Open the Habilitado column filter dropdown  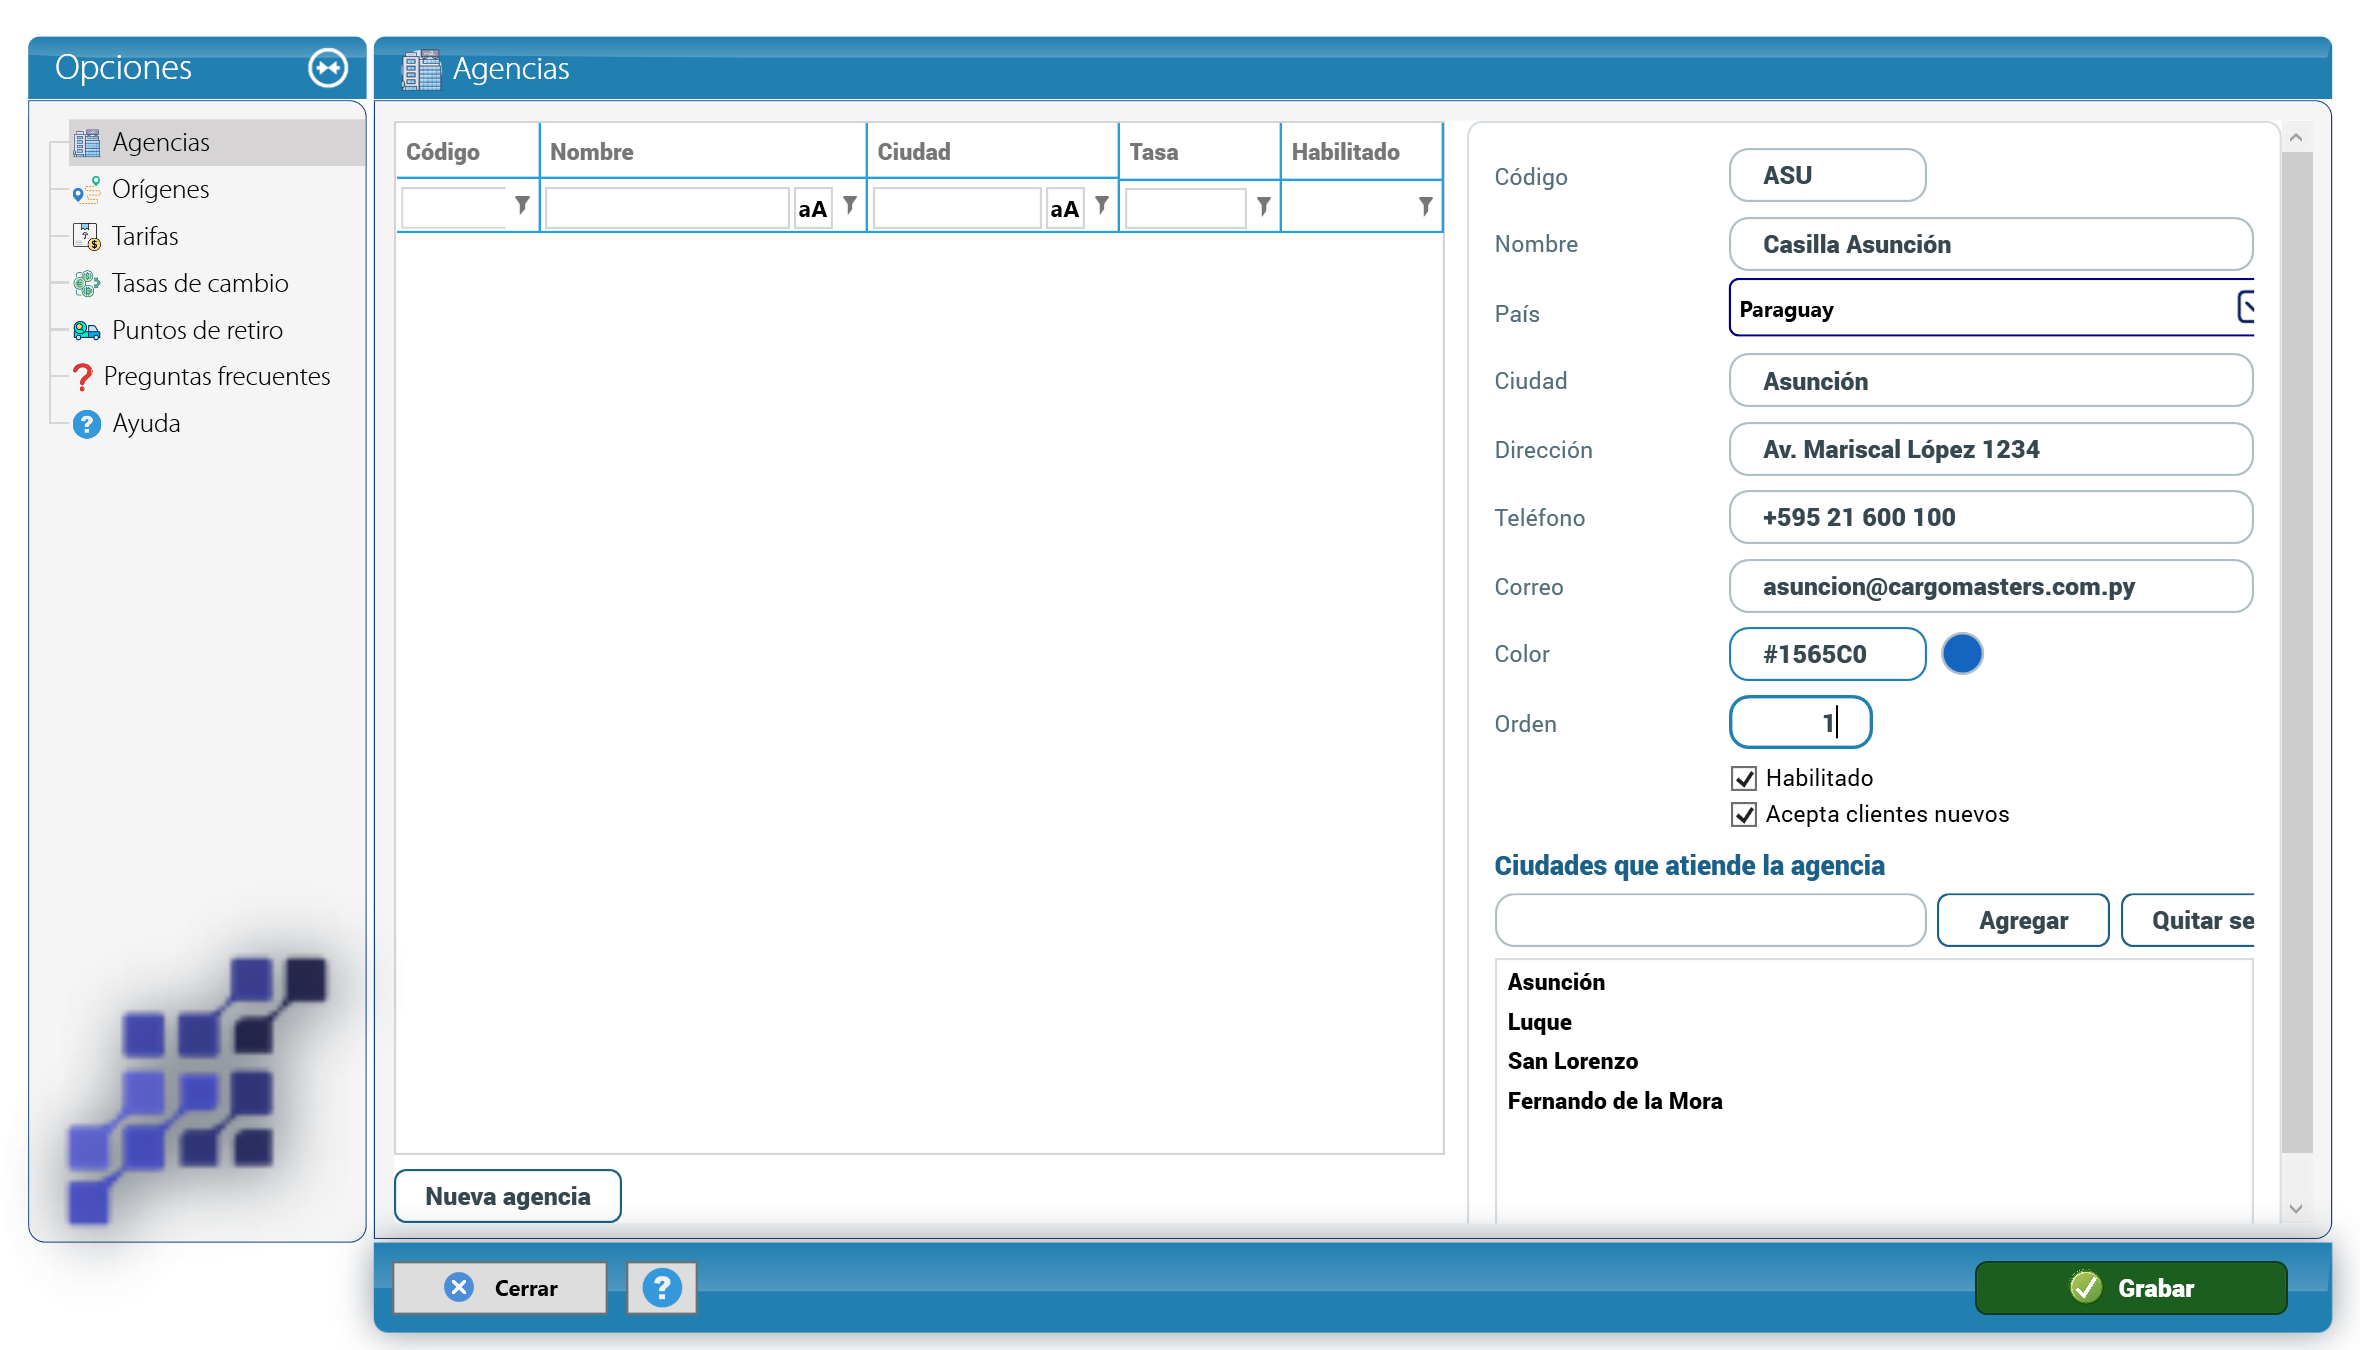(1425, 206)
